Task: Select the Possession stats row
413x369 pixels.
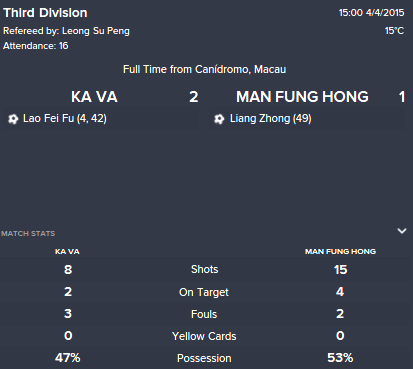Action: (x=204, y=358)
